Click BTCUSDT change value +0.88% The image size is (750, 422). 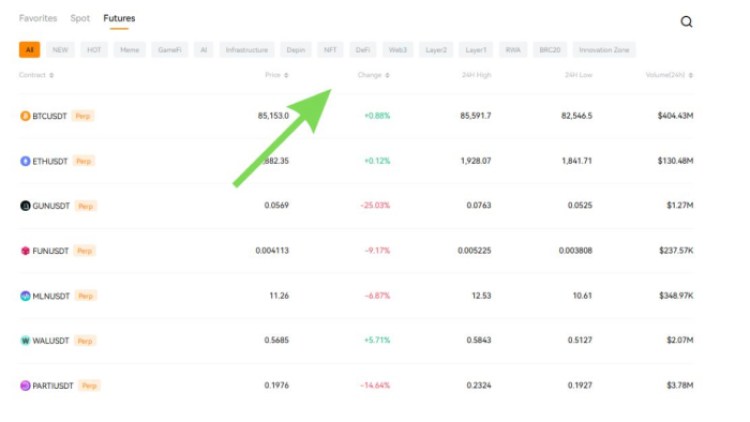point(377,115)
